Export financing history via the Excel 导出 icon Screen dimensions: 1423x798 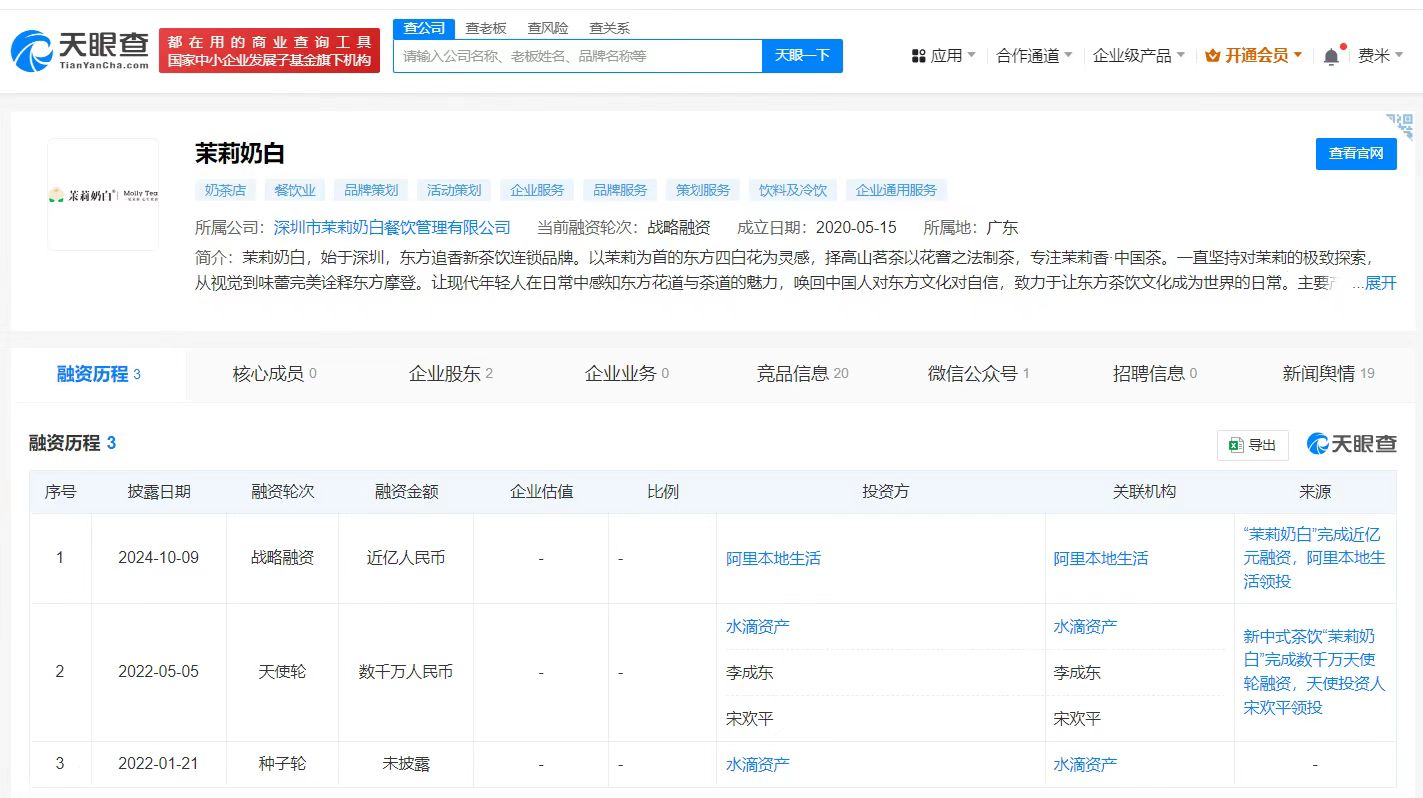tap(1240, 446)
